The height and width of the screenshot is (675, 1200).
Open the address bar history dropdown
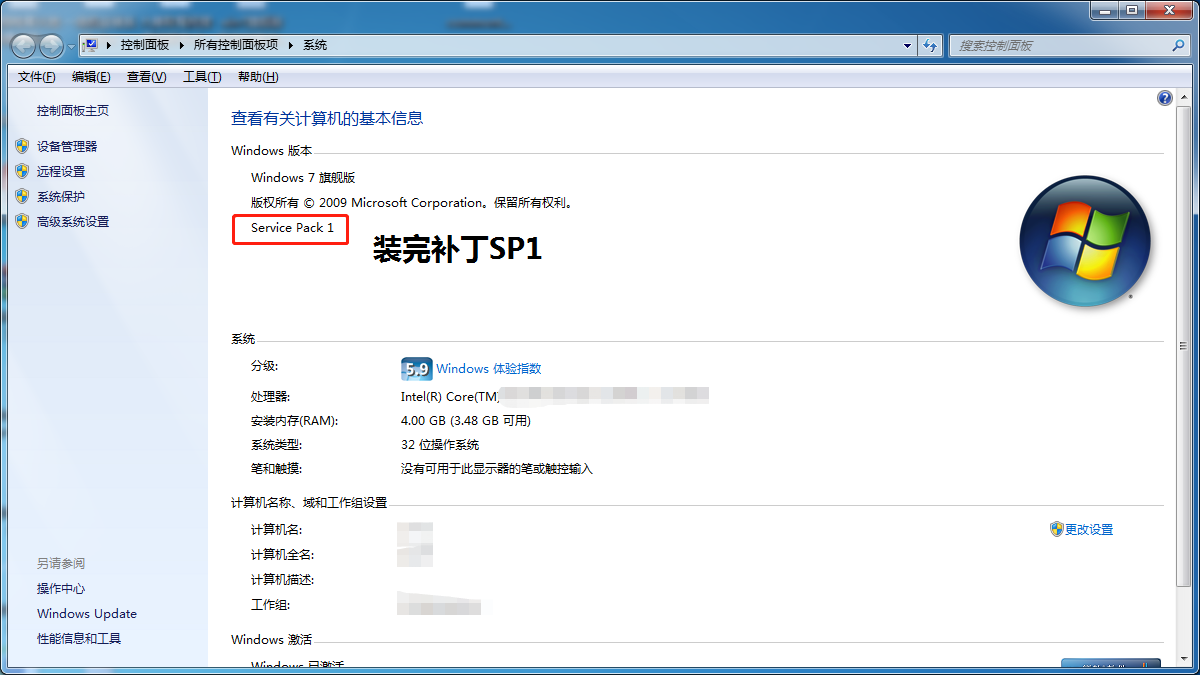click(x=907, y=46)
